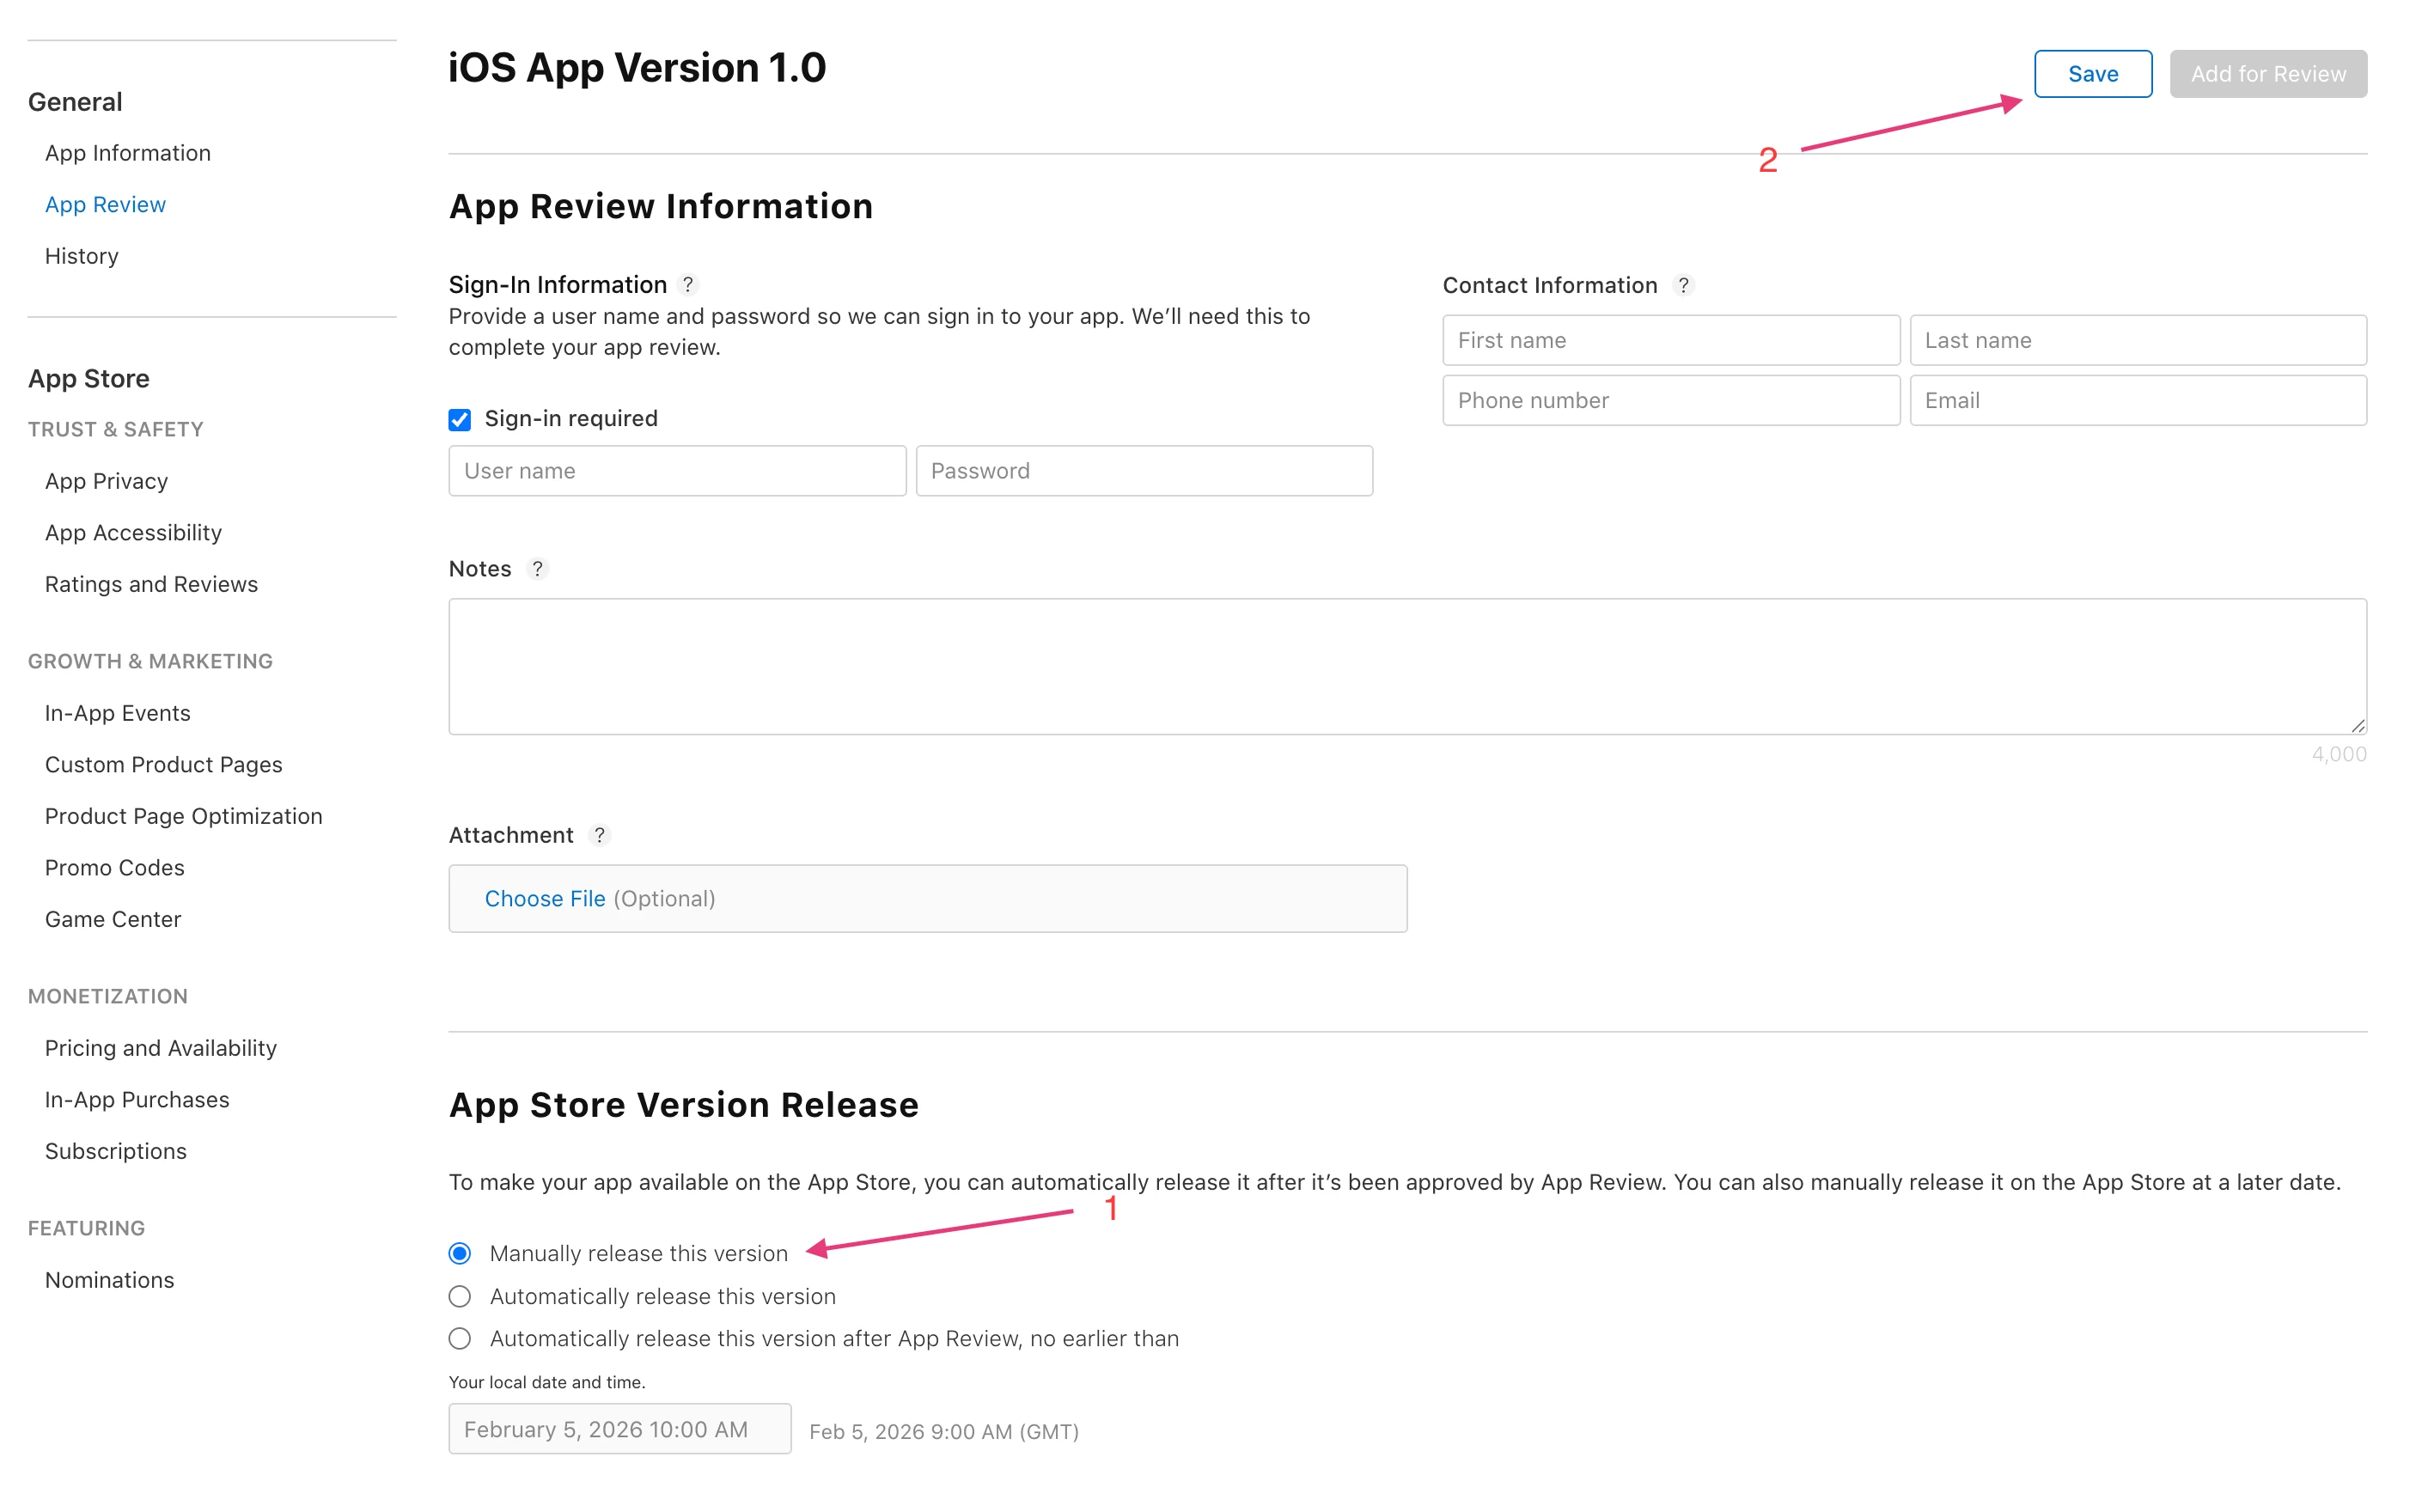Open History in the sidebar

click(82, 256)
